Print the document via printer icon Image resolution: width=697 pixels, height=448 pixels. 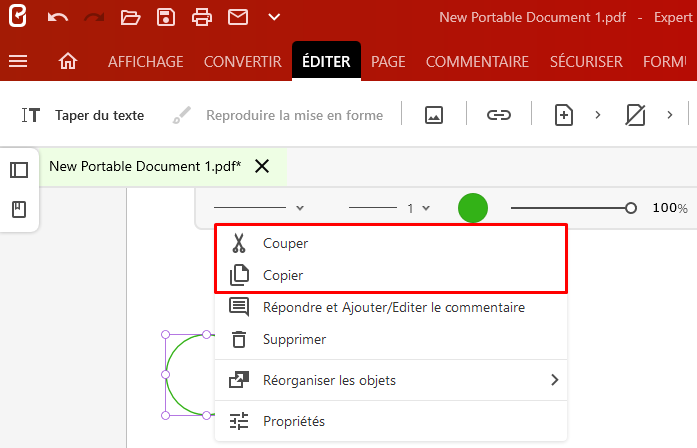tap(202, 17)
